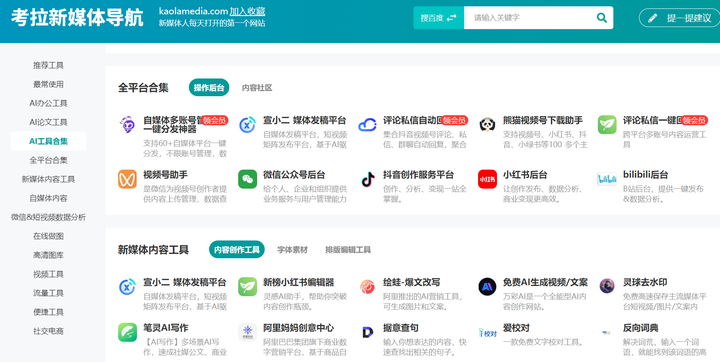This screenshot has width=720, height=362.
Task: Click the 据意查句 D icon
Action: pos(367,332)
